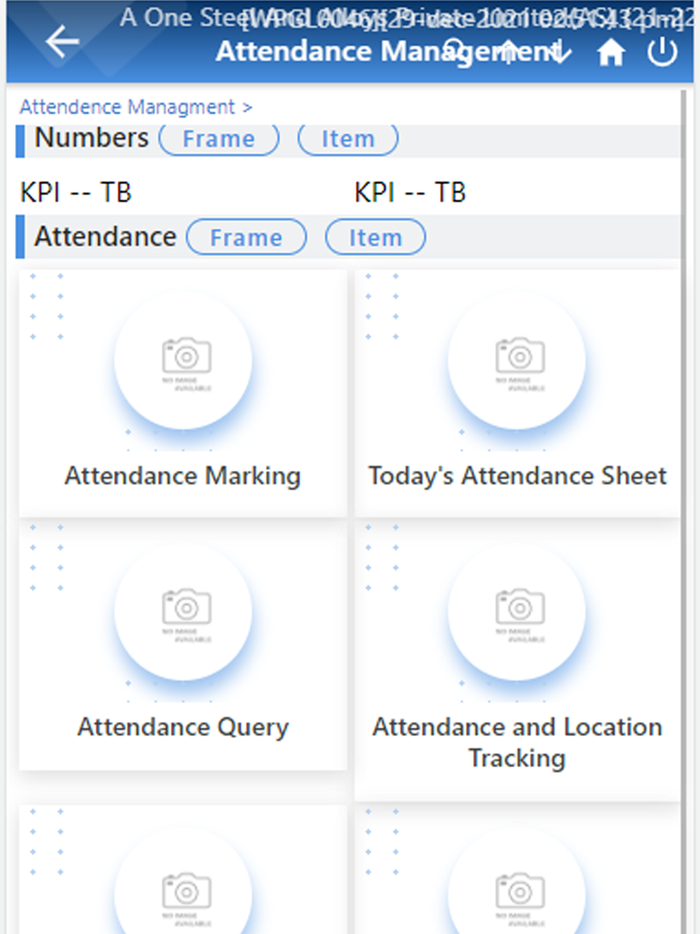Click the no-image icon on Today's Attendance Sheet

coord(517,358)
